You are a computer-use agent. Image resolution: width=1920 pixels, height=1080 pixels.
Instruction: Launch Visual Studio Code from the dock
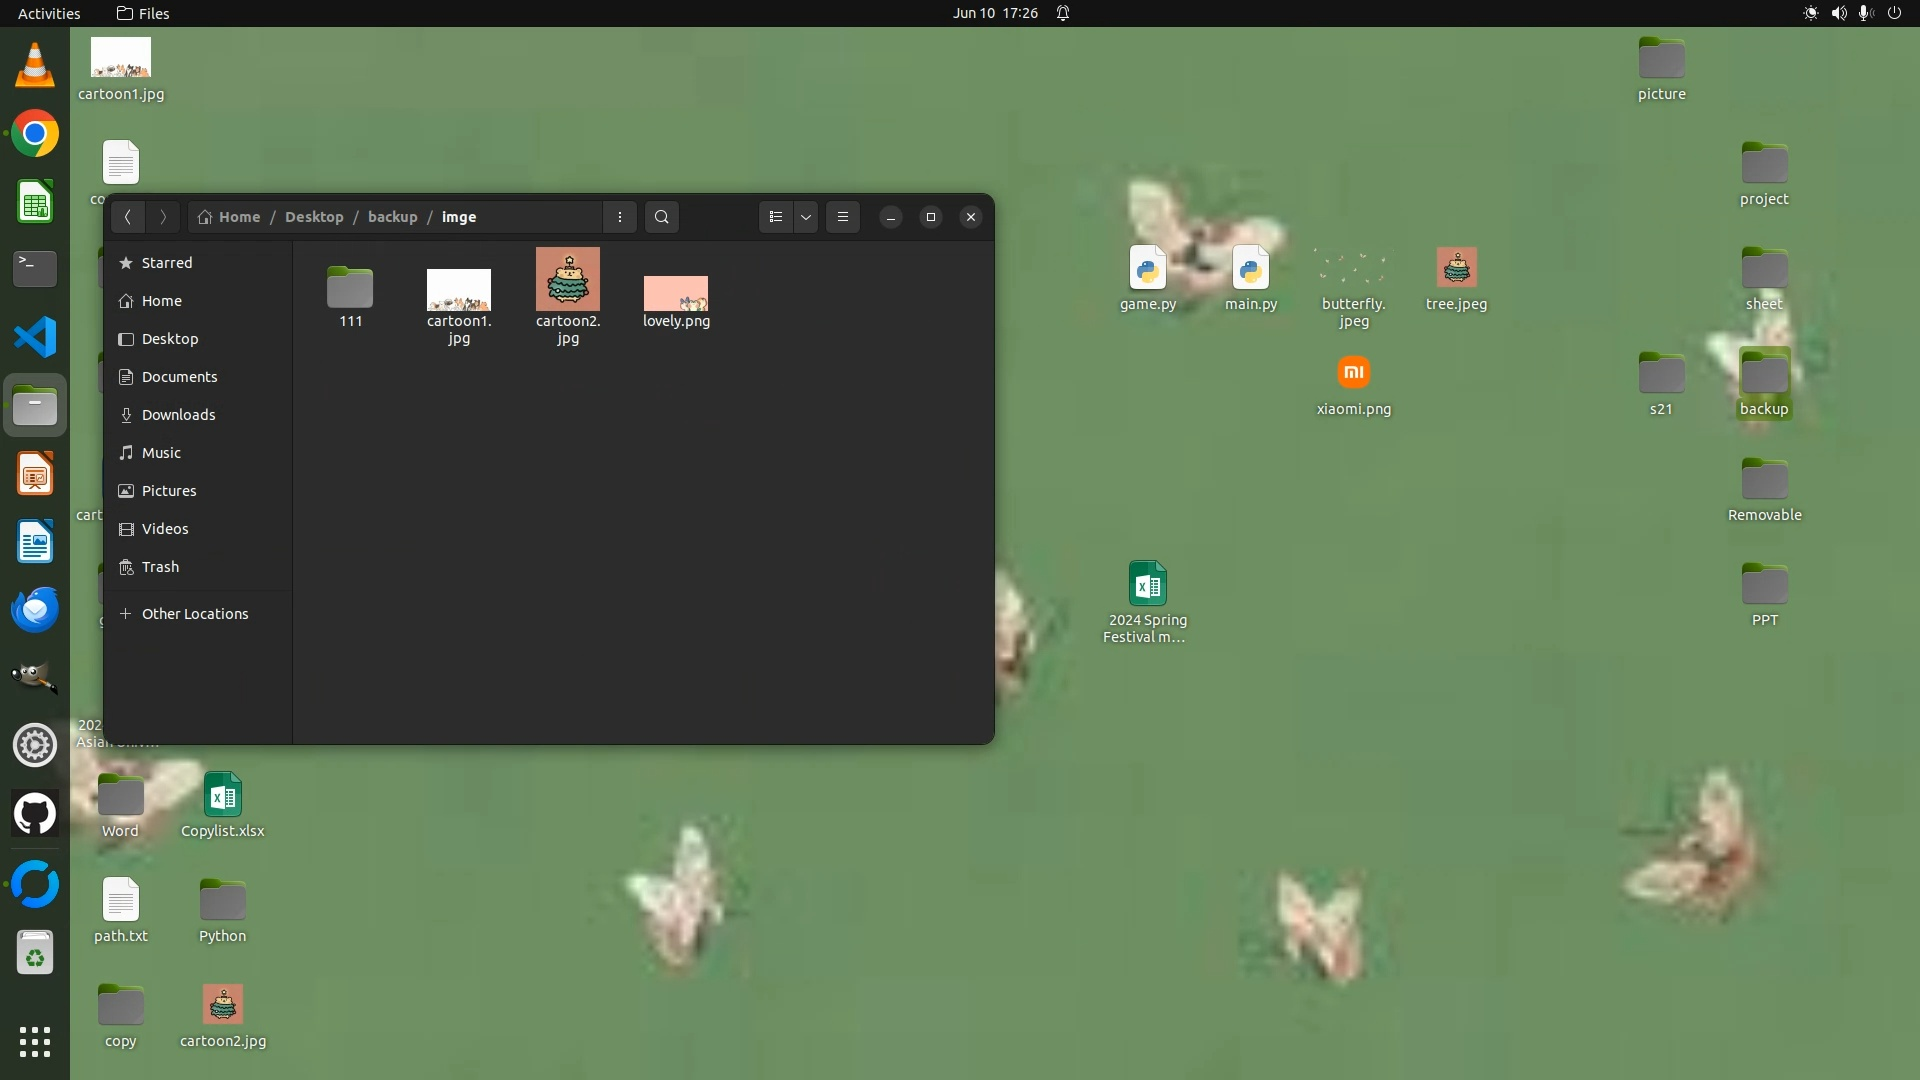pyautogui.click(x=35, y=337)
